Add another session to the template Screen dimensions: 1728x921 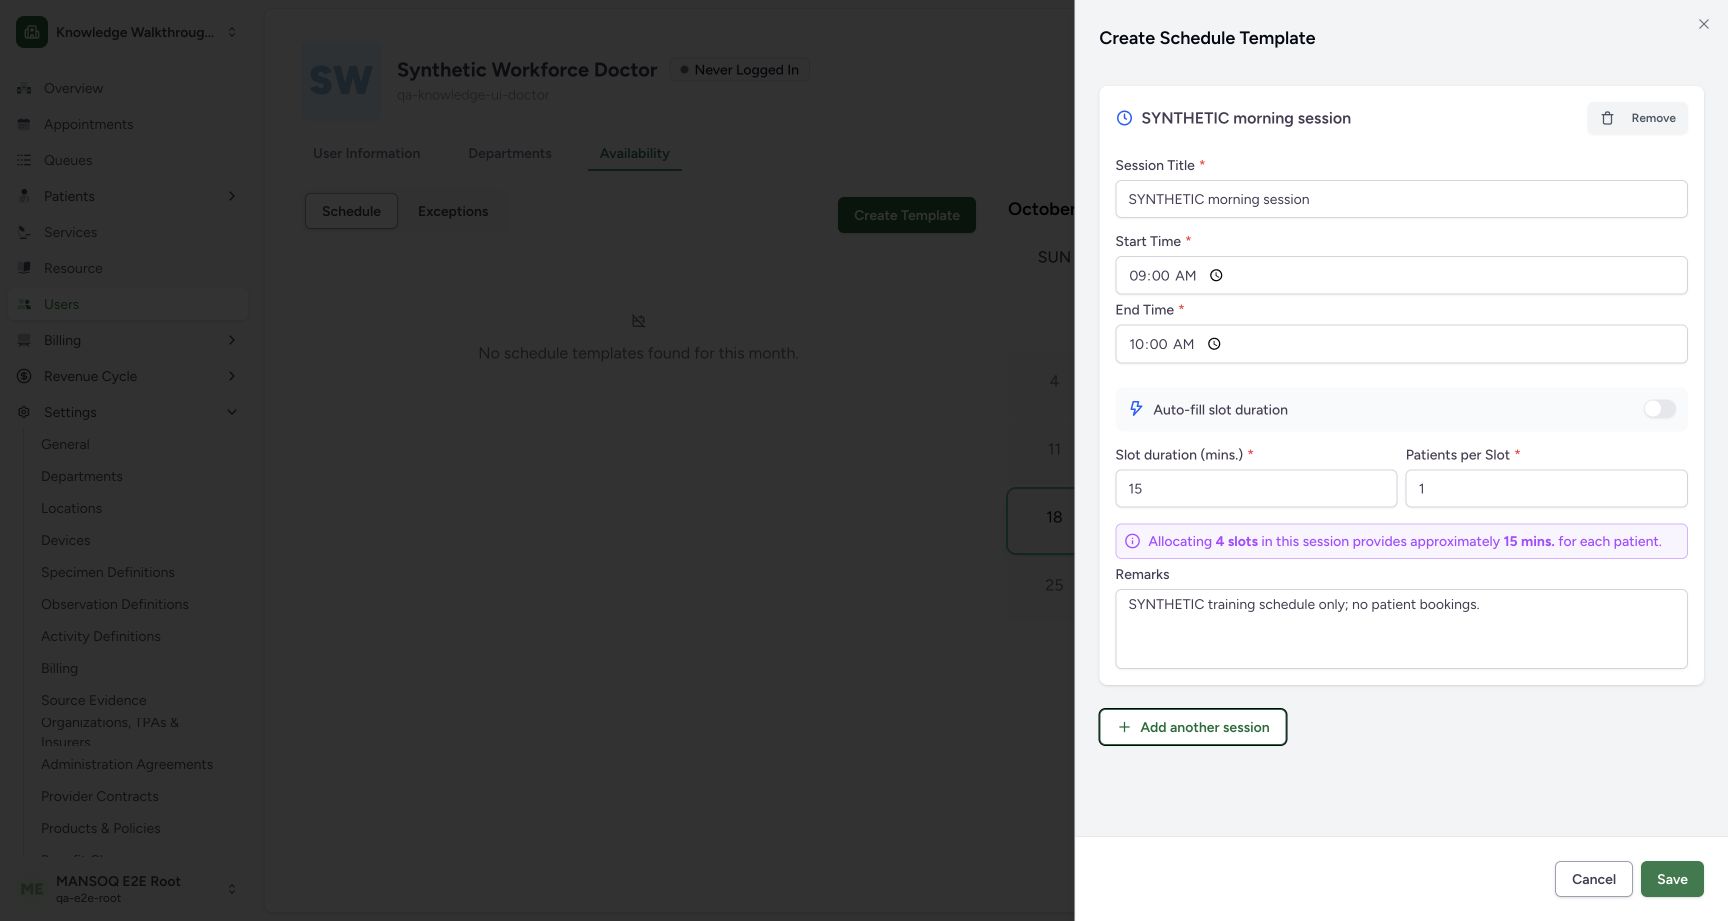tap(1193, 727)
